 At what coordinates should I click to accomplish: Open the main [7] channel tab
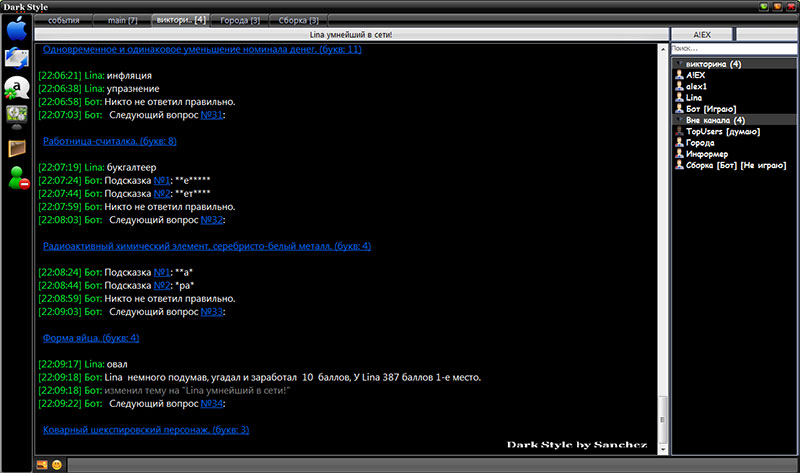coord(122,20)
